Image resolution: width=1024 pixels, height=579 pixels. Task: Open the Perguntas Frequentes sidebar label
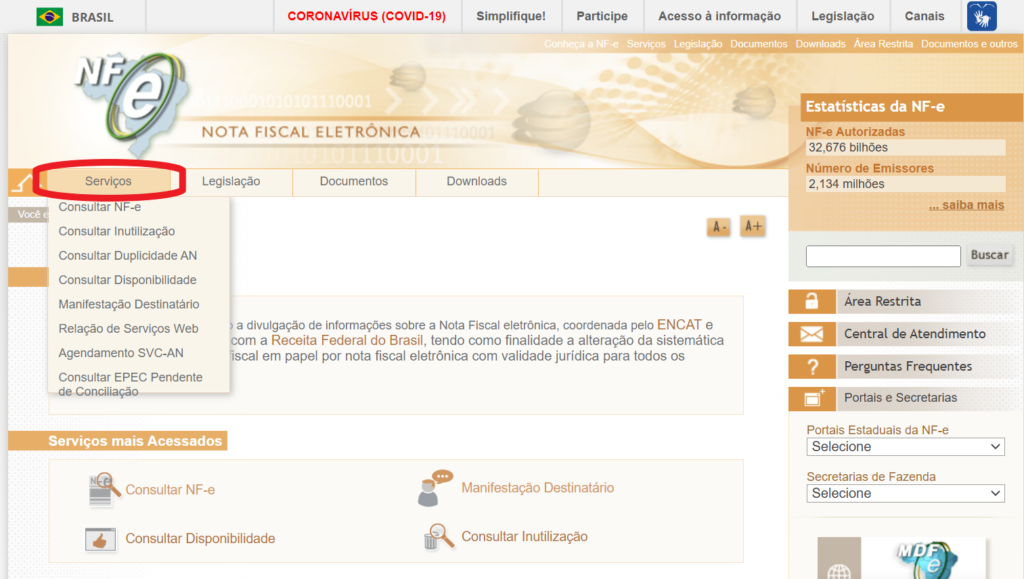point(908,366)
